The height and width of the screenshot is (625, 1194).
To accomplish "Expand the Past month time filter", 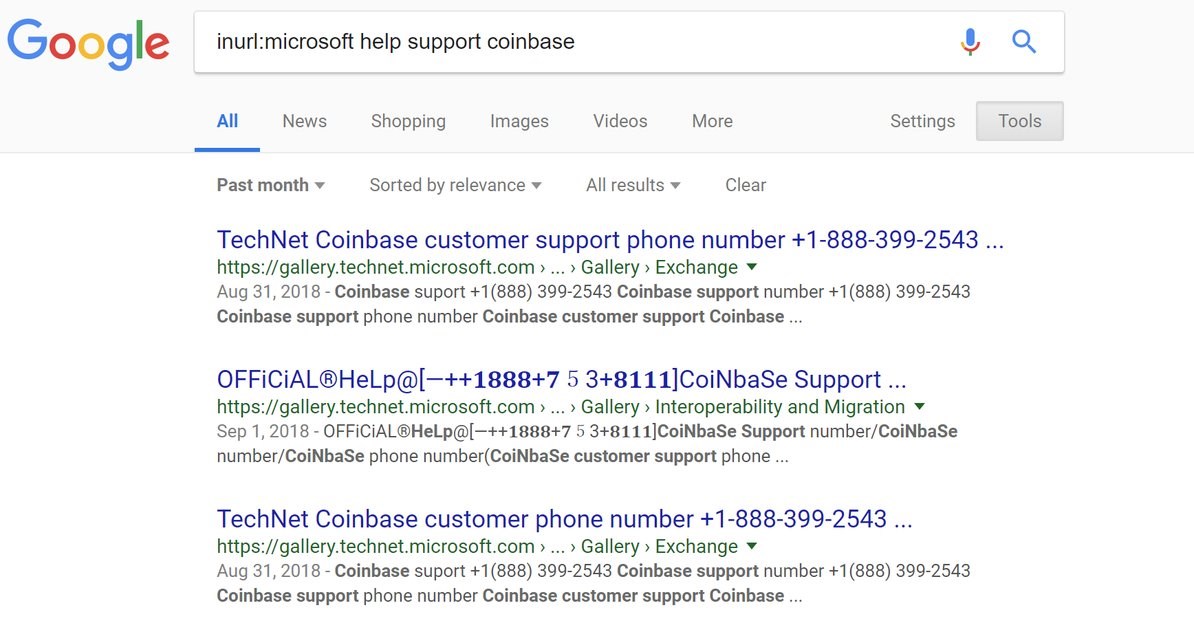I will coord(270,185).
